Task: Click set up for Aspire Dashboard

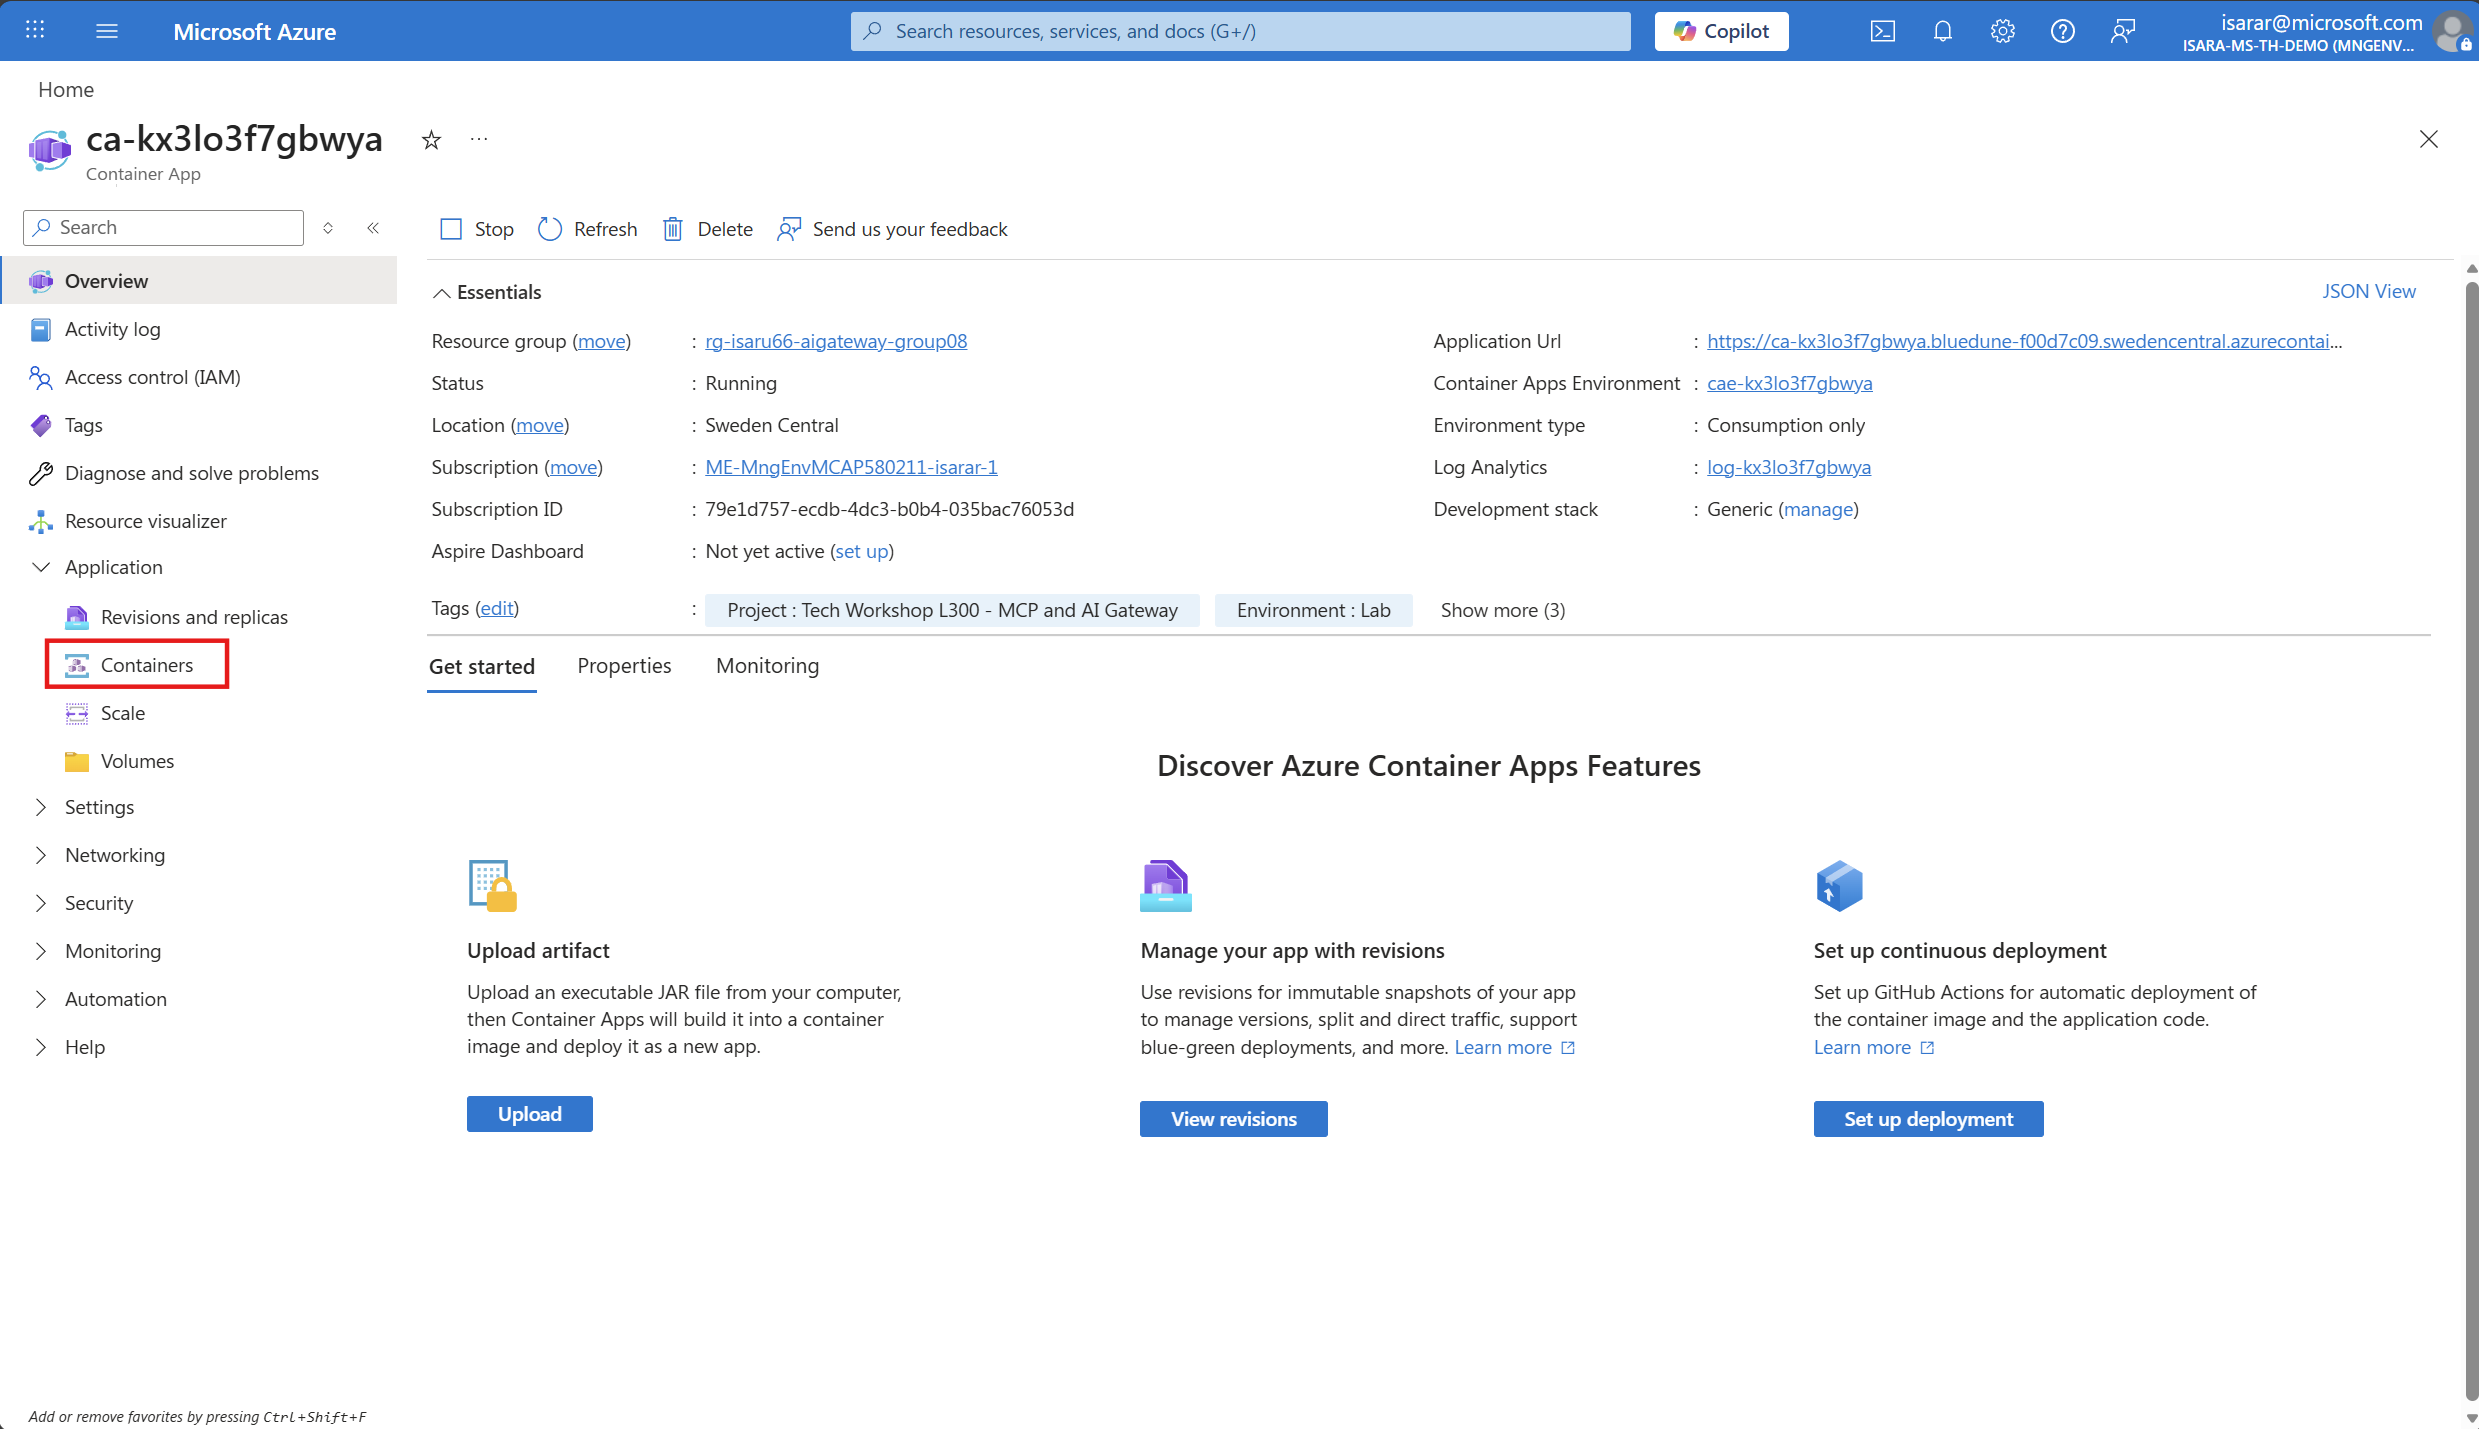Action: point(861,551)
